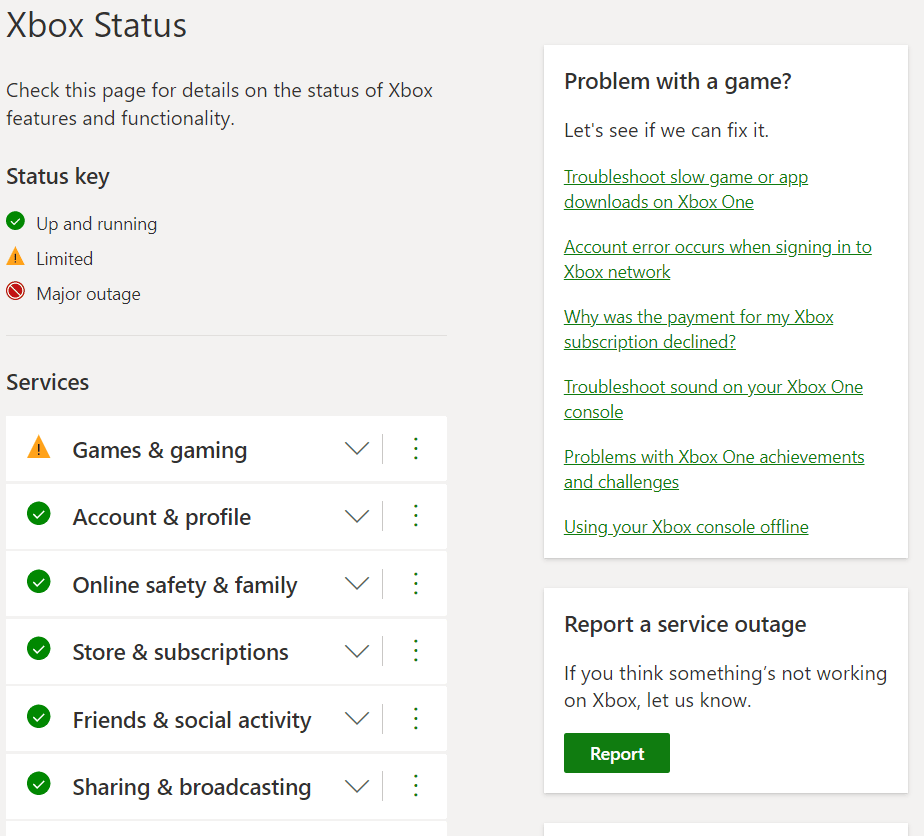Open the three-dot menu for Store & subscriptions
The image size is (924, 836).
(415, 650)
